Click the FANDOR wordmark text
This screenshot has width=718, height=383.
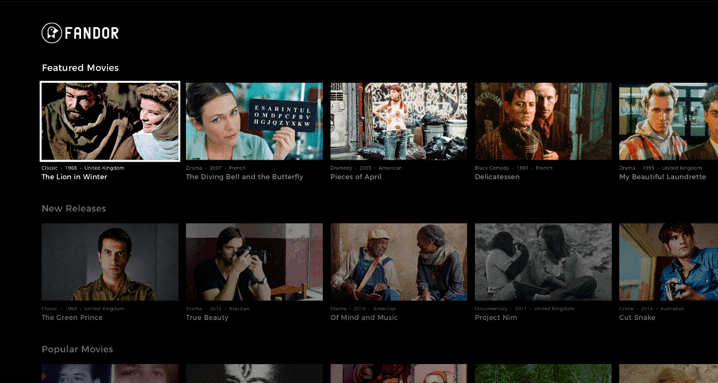pyautogui.click(x=92, y=33)
